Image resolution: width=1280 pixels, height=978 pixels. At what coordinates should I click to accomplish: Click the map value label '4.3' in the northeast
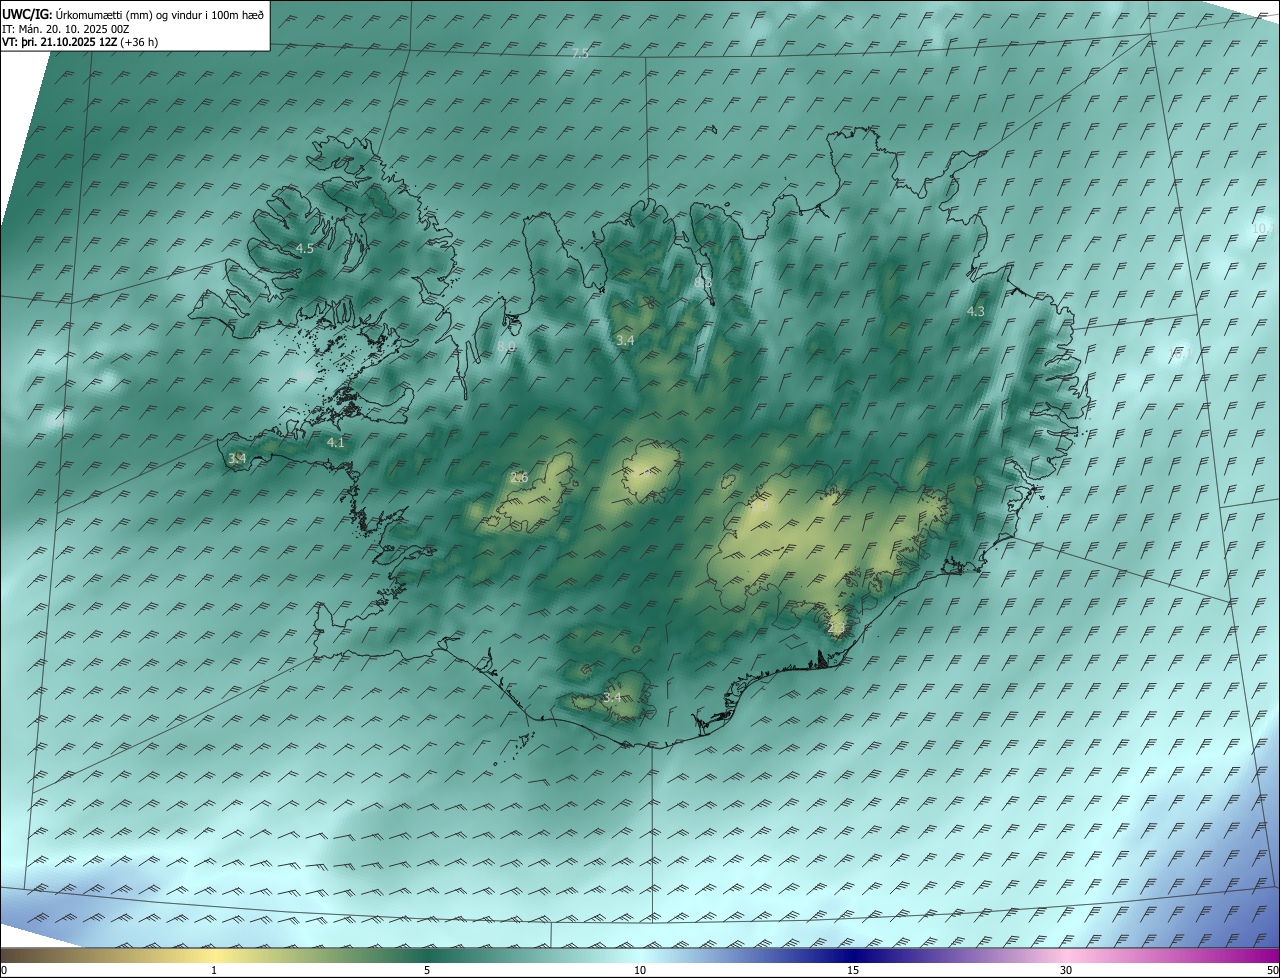(975, 311)
